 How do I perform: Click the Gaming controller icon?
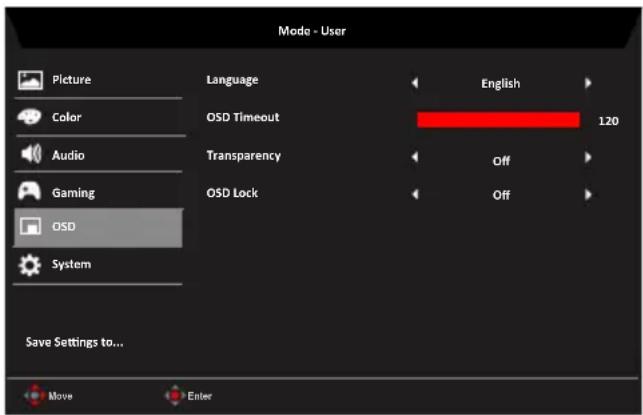click(x=30, y=191)
